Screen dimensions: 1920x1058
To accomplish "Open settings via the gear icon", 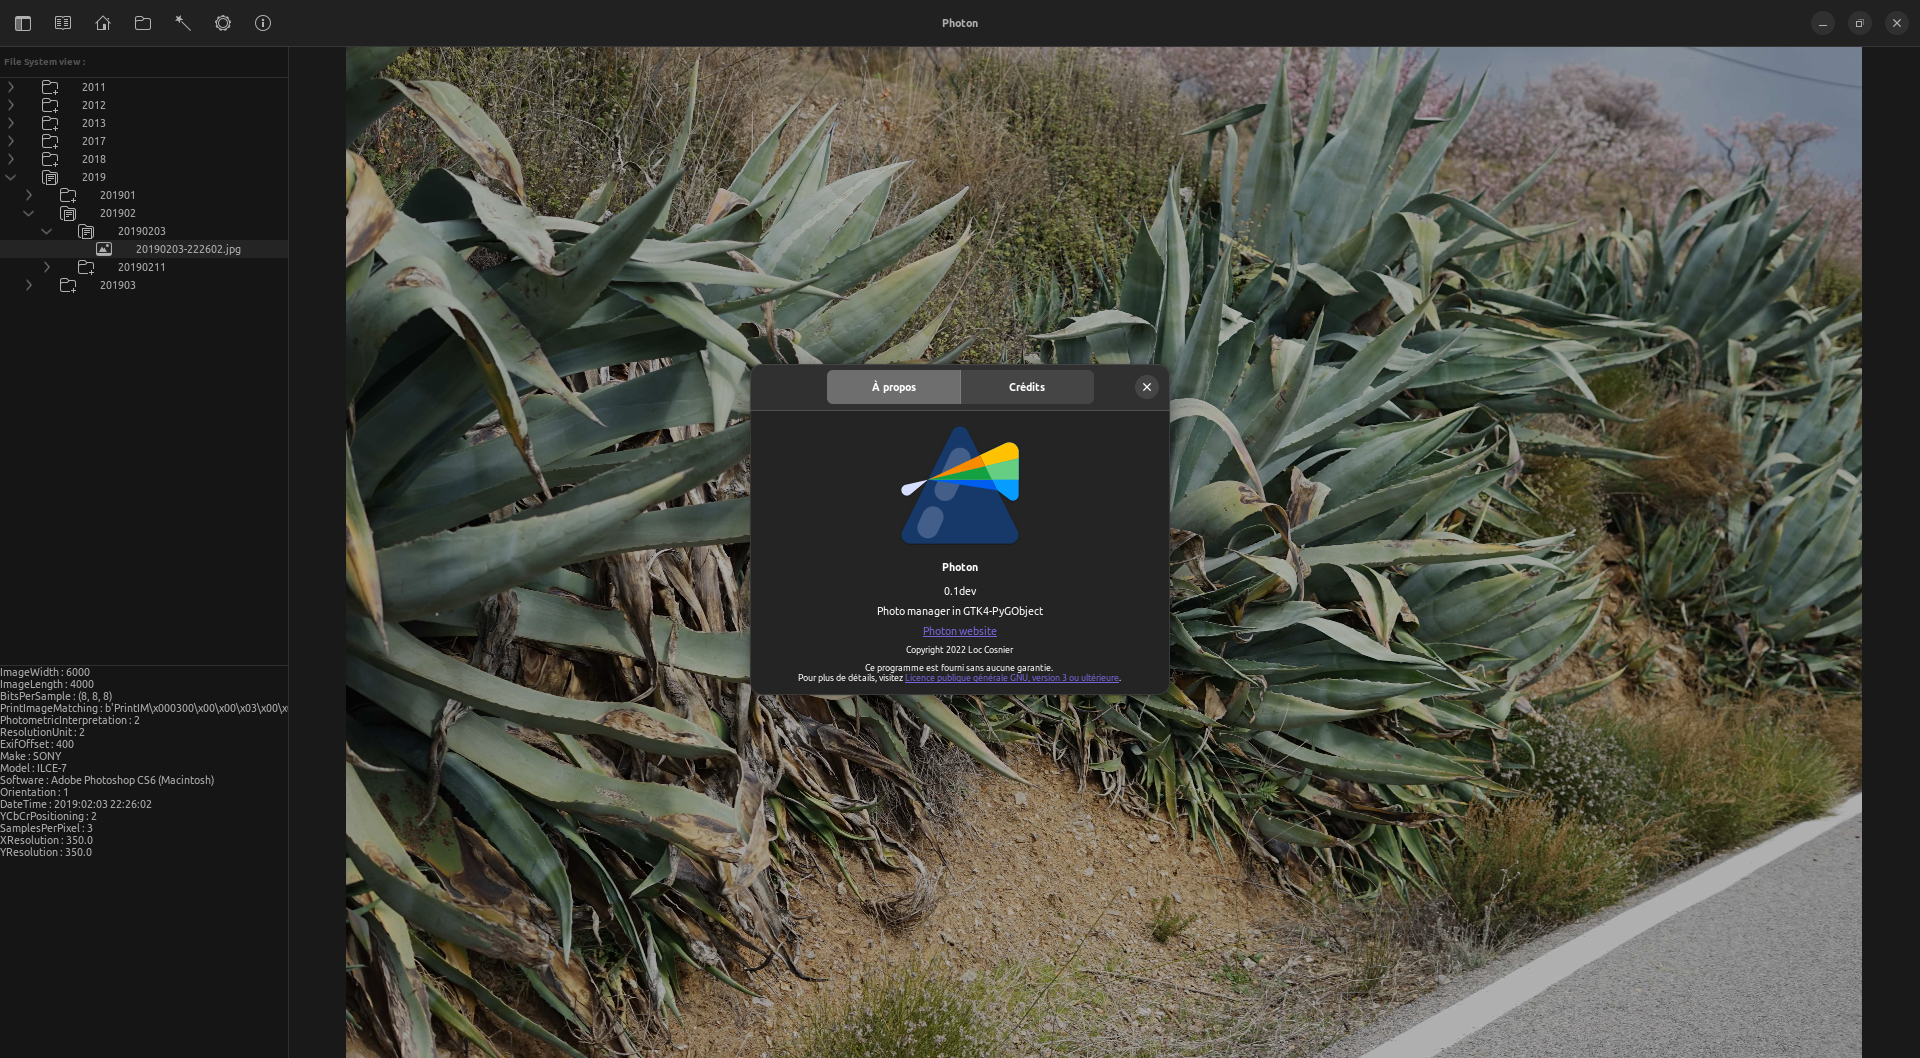I will pos(223,23).
